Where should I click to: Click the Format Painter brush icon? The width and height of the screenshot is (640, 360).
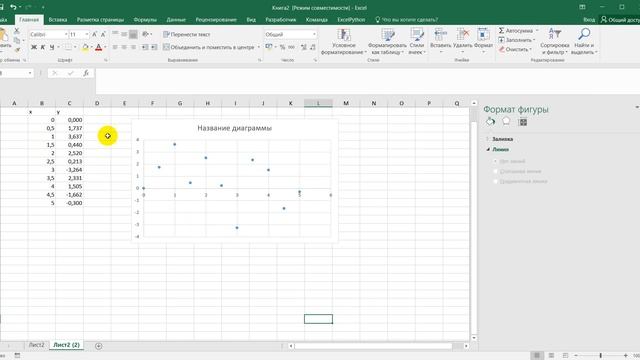click(17, 49)
